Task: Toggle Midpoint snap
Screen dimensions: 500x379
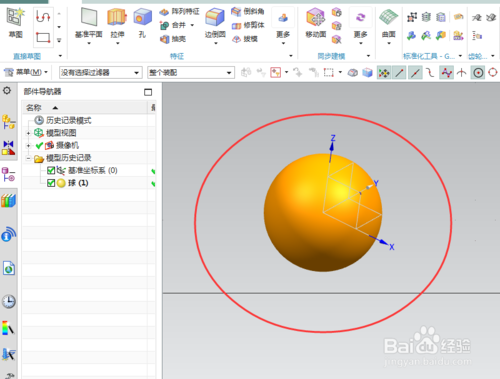Action: (x=415, y=72)
